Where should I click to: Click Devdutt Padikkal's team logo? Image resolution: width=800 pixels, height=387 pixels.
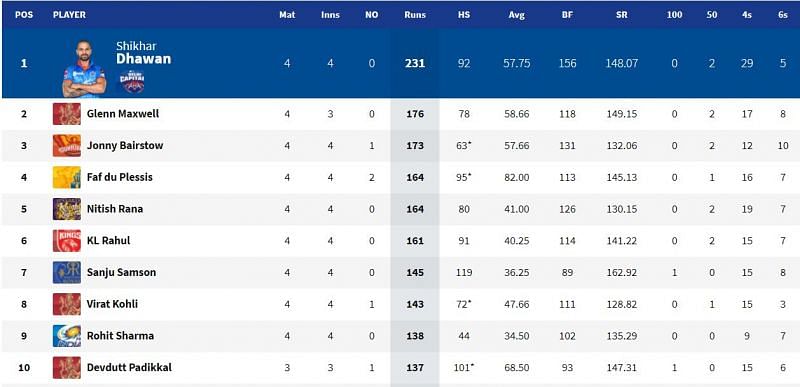(67, 368)
